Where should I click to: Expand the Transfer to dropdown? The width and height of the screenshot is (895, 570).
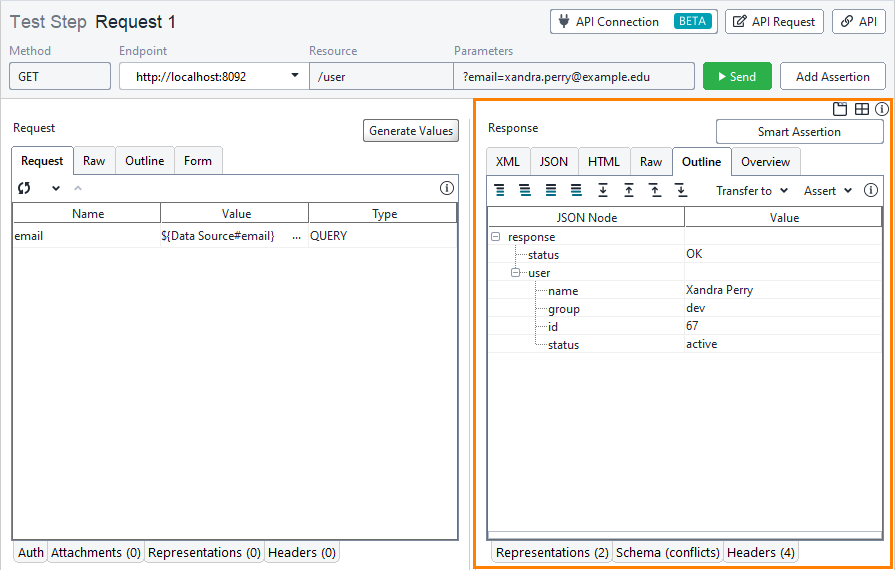tap(752, 190)
